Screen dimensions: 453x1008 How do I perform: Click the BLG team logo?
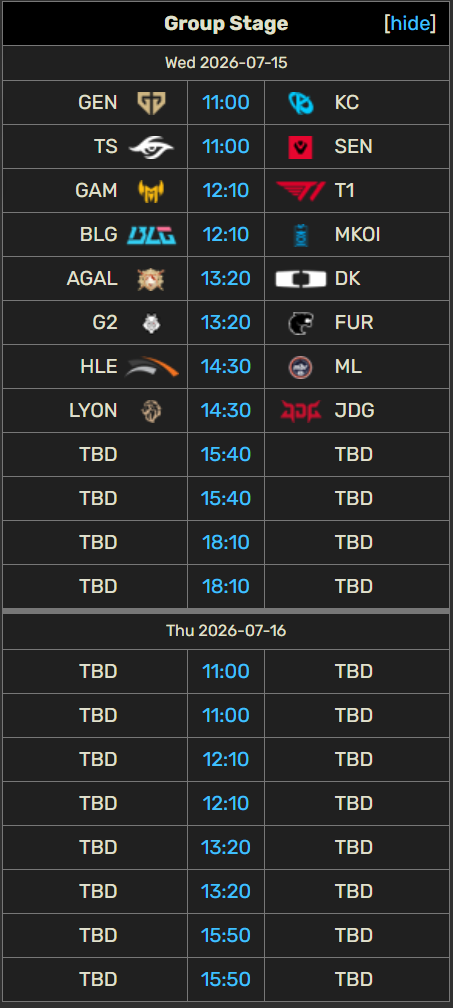(x=152, y=235)
